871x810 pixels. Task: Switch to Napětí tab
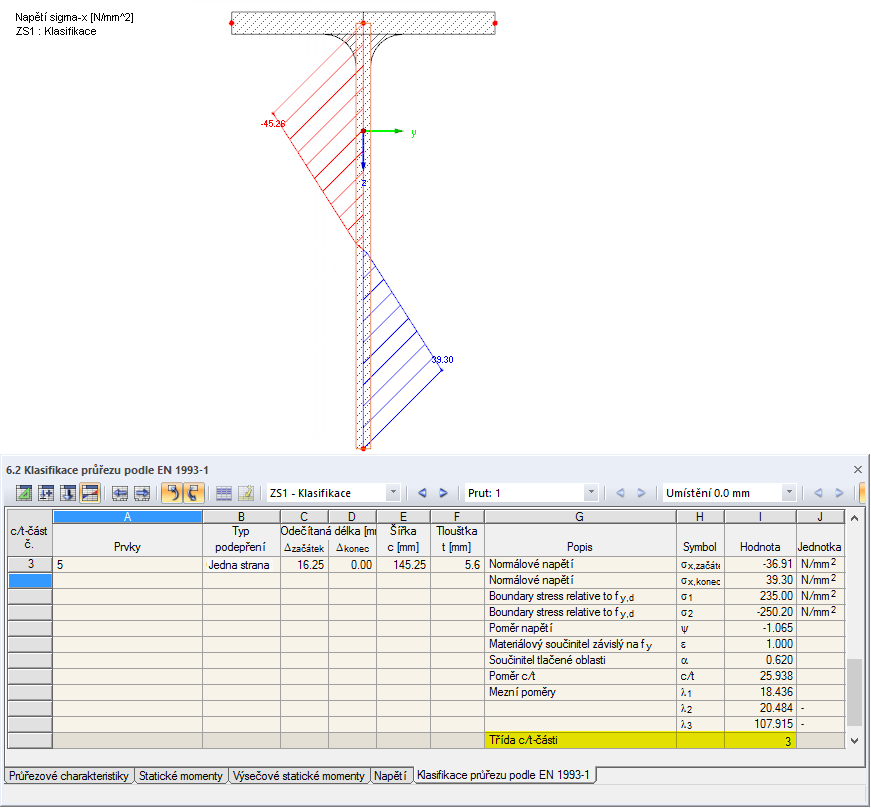[x=390, y=776]
